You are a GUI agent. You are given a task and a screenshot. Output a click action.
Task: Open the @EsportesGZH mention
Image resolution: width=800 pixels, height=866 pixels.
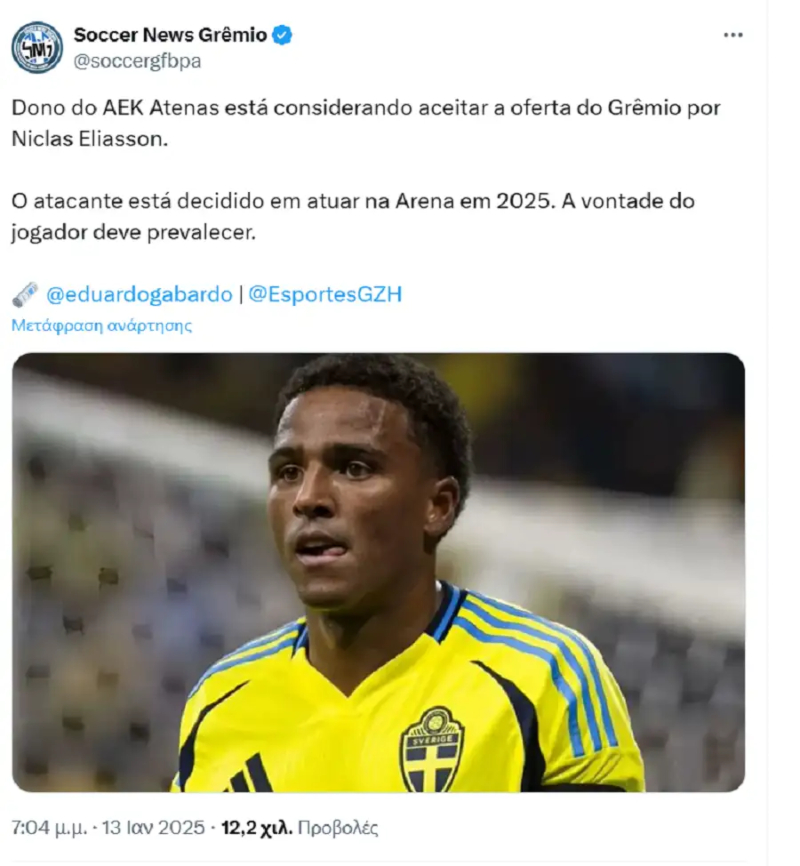[x=325, y=294]
